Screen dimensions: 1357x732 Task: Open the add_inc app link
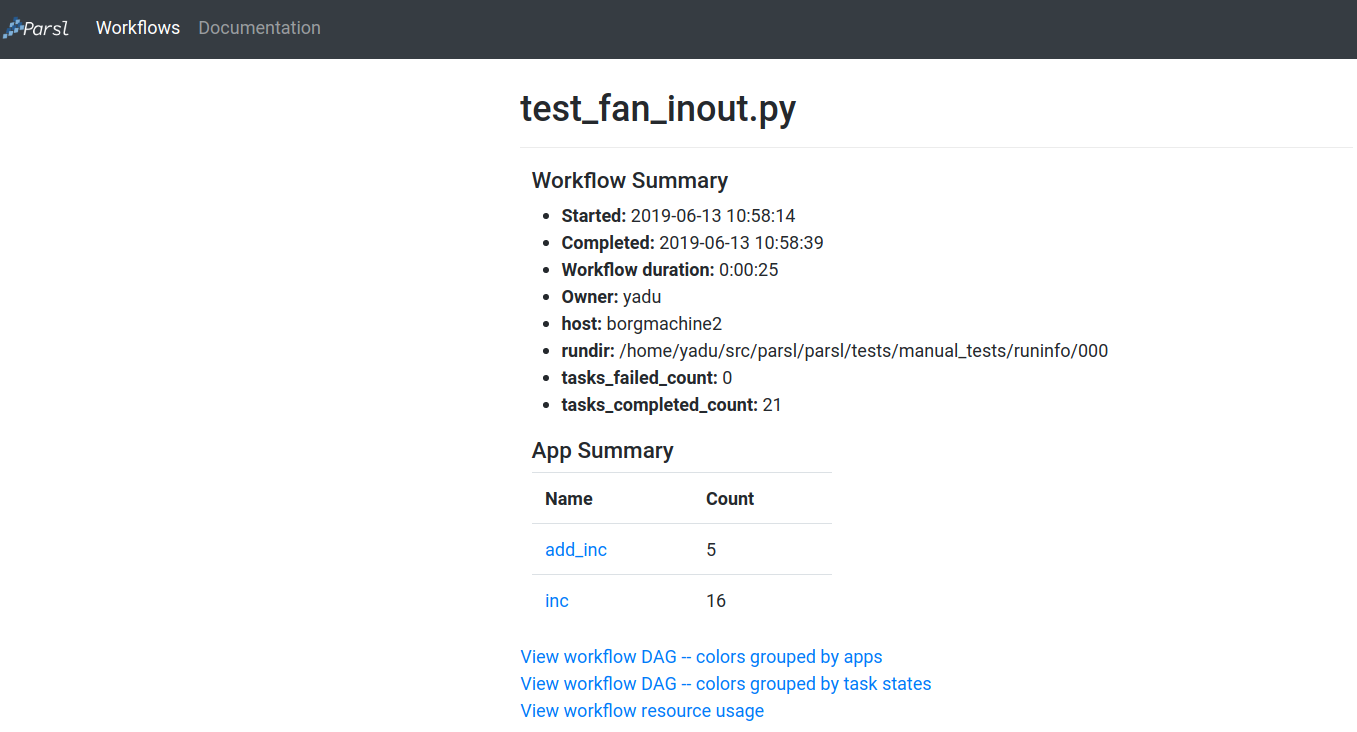coord(576,549)
